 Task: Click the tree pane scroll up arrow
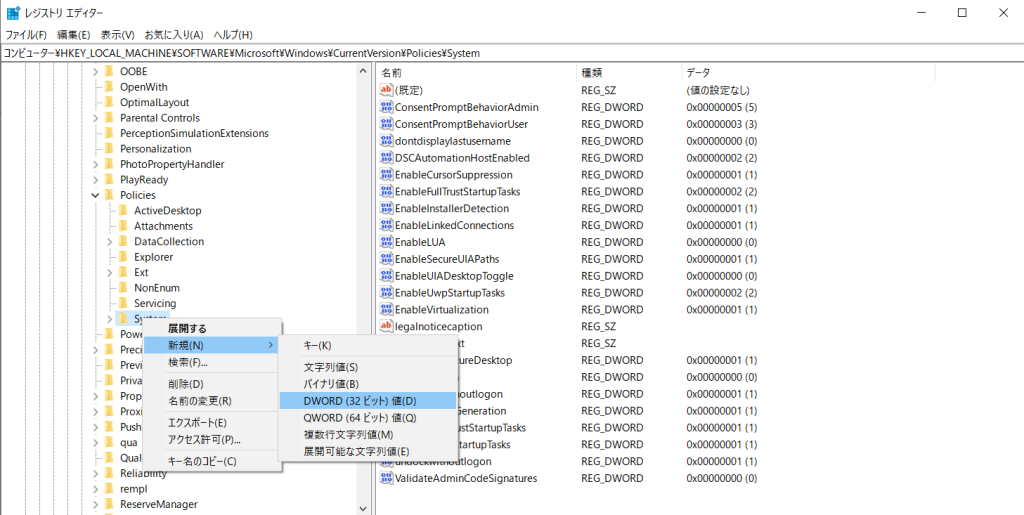click(364, 70)
